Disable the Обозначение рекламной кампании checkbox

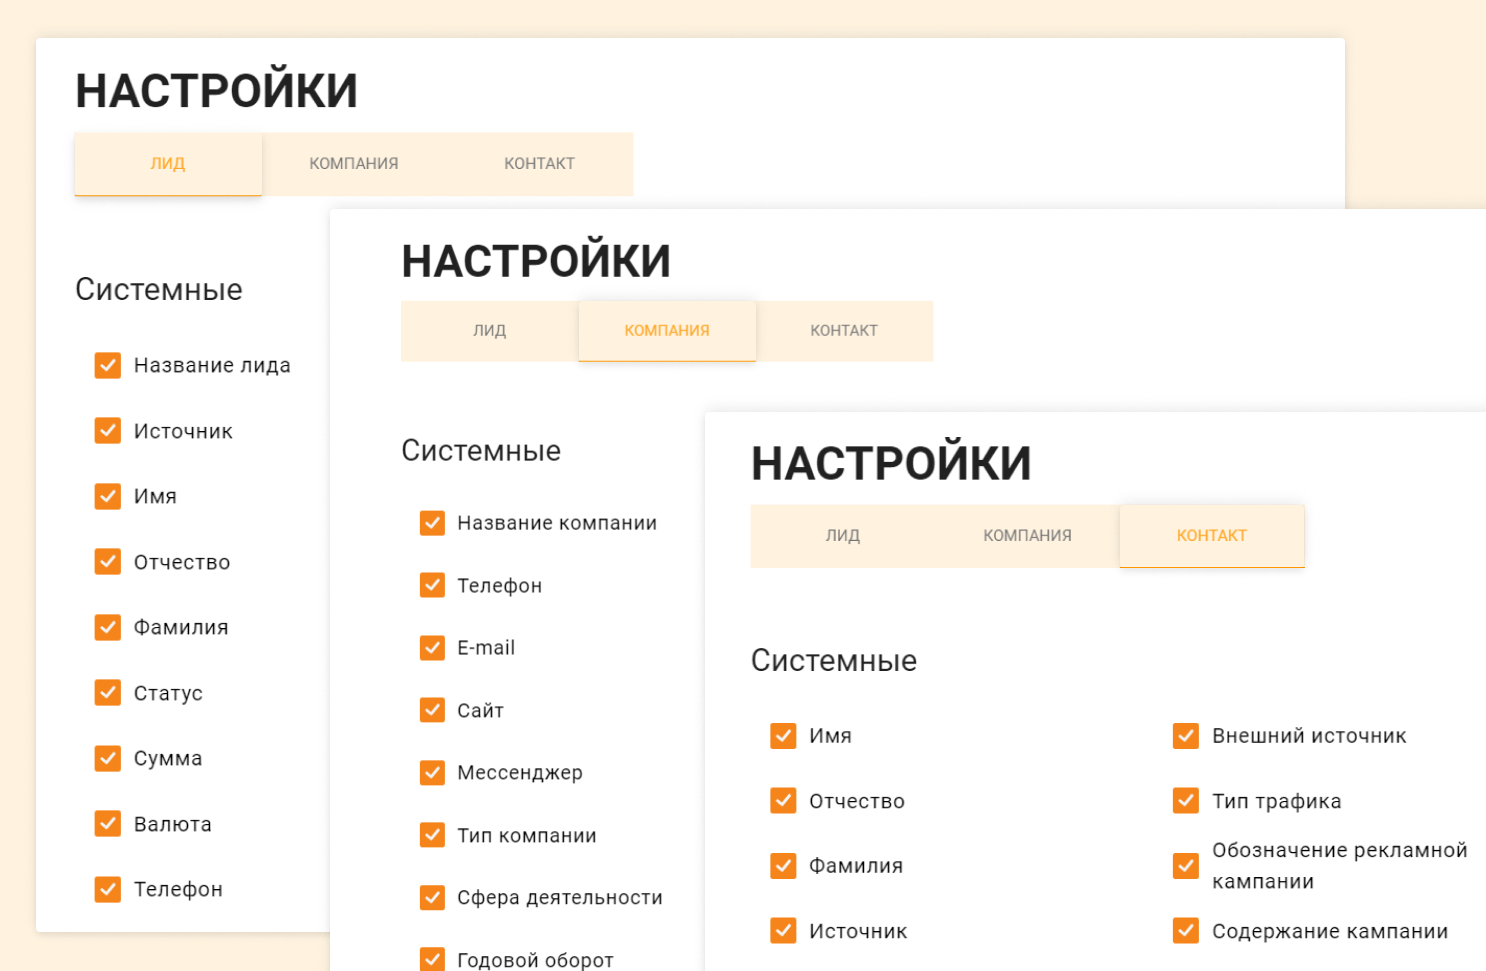click(x=1186, y=866)
